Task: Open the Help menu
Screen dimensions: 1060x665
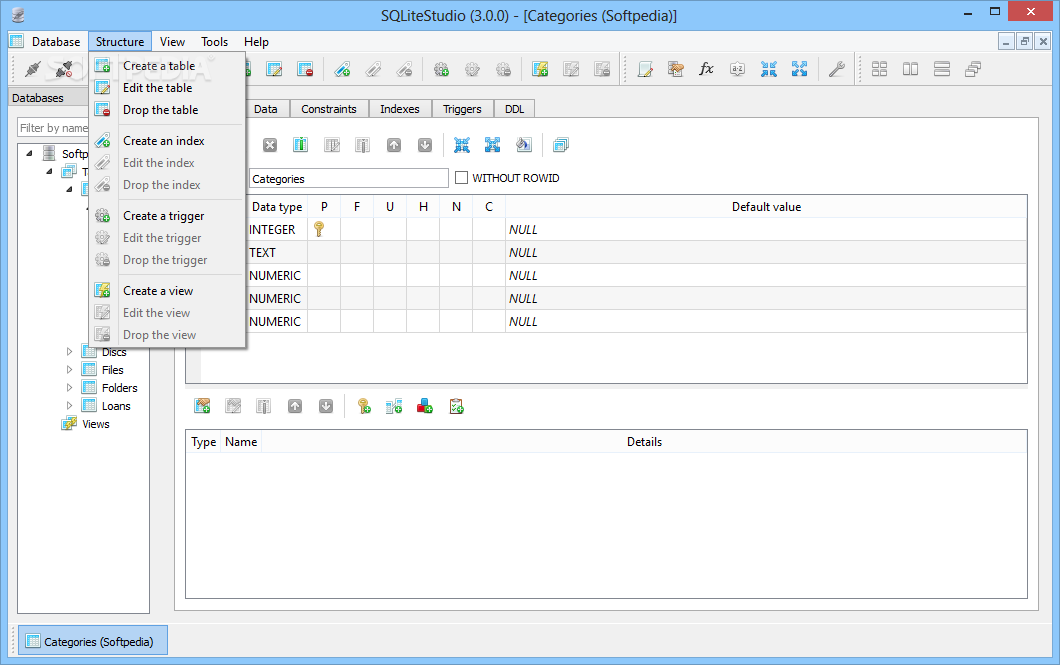Action: point(256,42)
